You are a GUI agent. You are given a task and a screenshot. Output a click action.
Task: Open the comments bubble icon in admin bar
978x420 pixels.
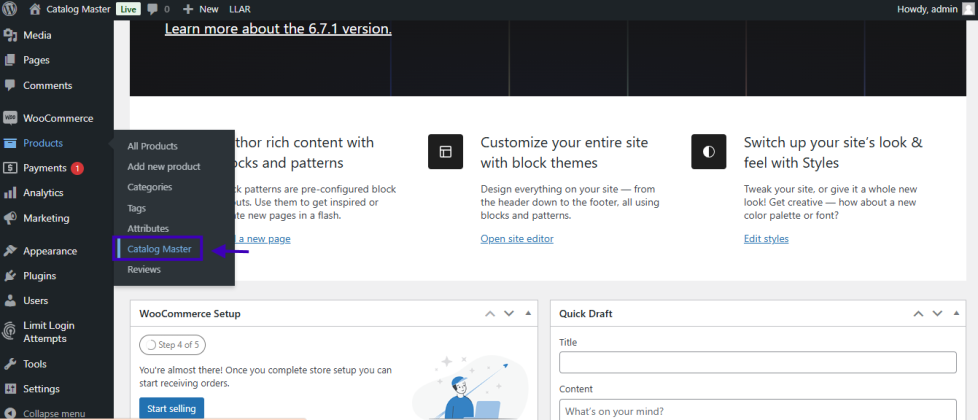click(153, 9)
